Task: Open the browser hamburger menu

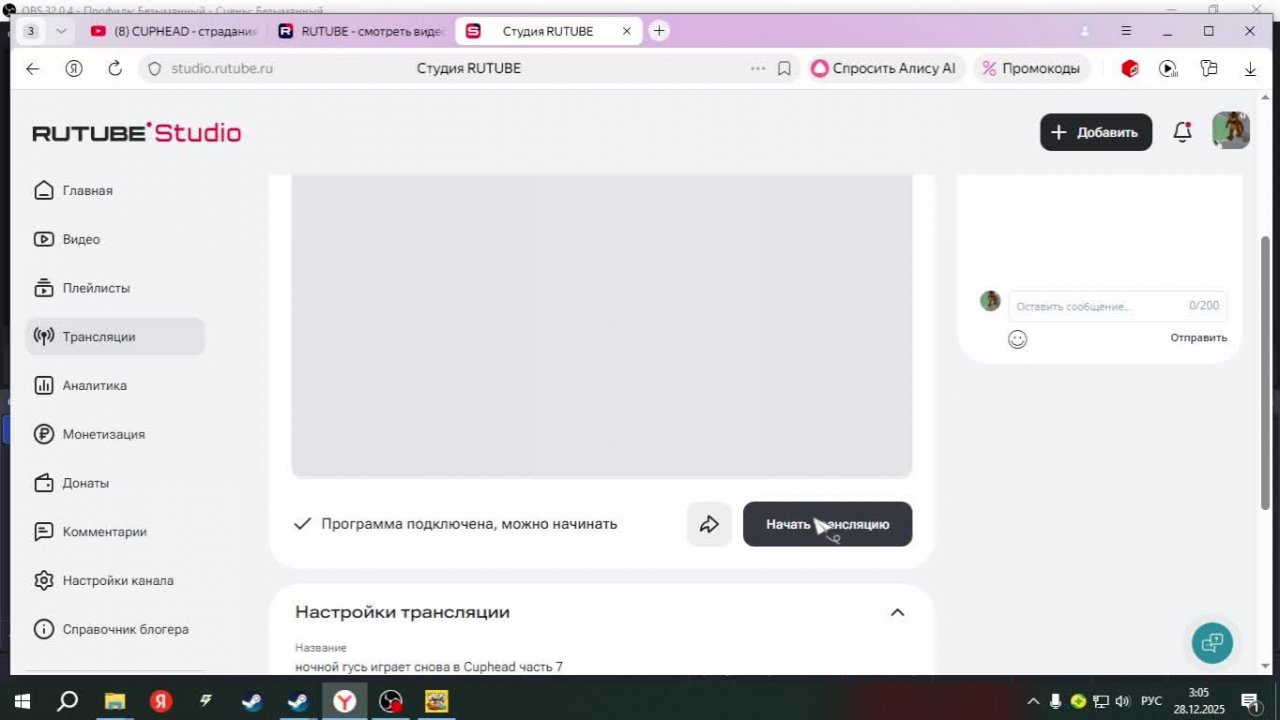Action: pyautogui.click(x=1126, y=31)
